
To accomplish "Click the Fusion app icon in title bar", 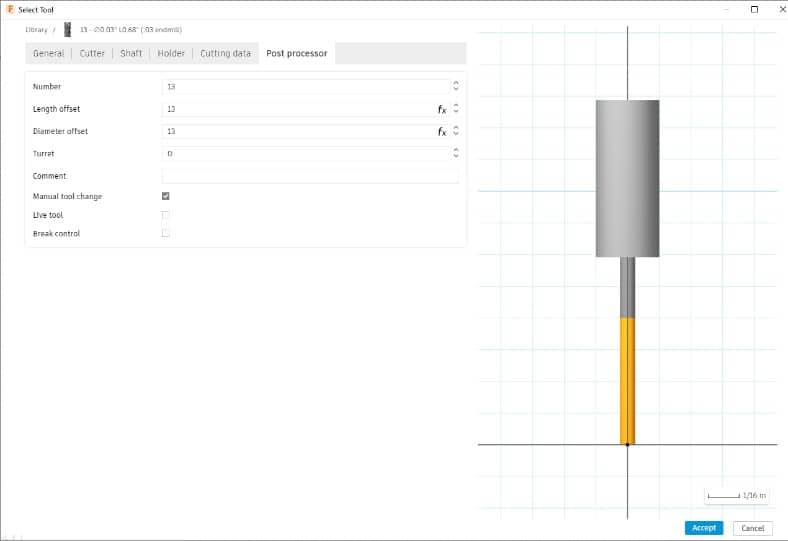I will point(10,9).
